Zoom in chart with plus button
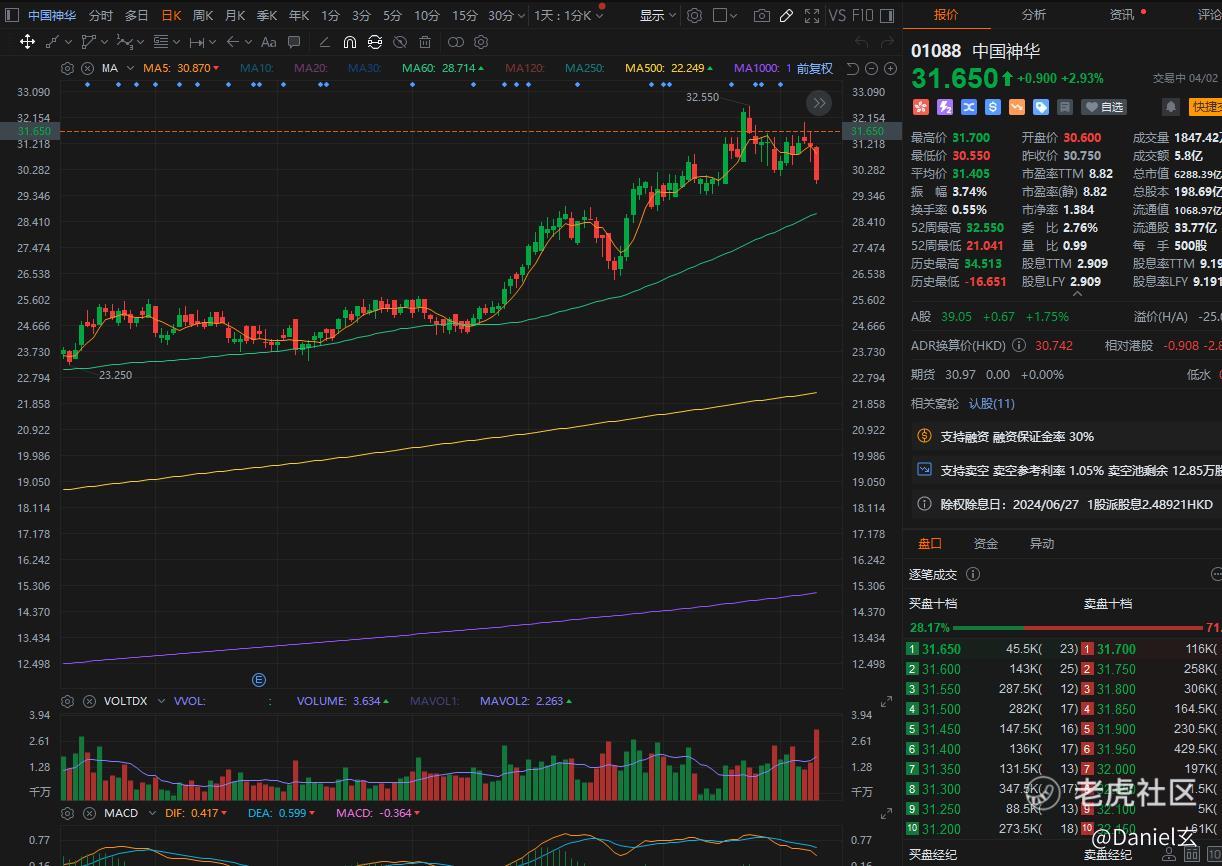Screen dimensions: 1222x866 click(890, 68)
